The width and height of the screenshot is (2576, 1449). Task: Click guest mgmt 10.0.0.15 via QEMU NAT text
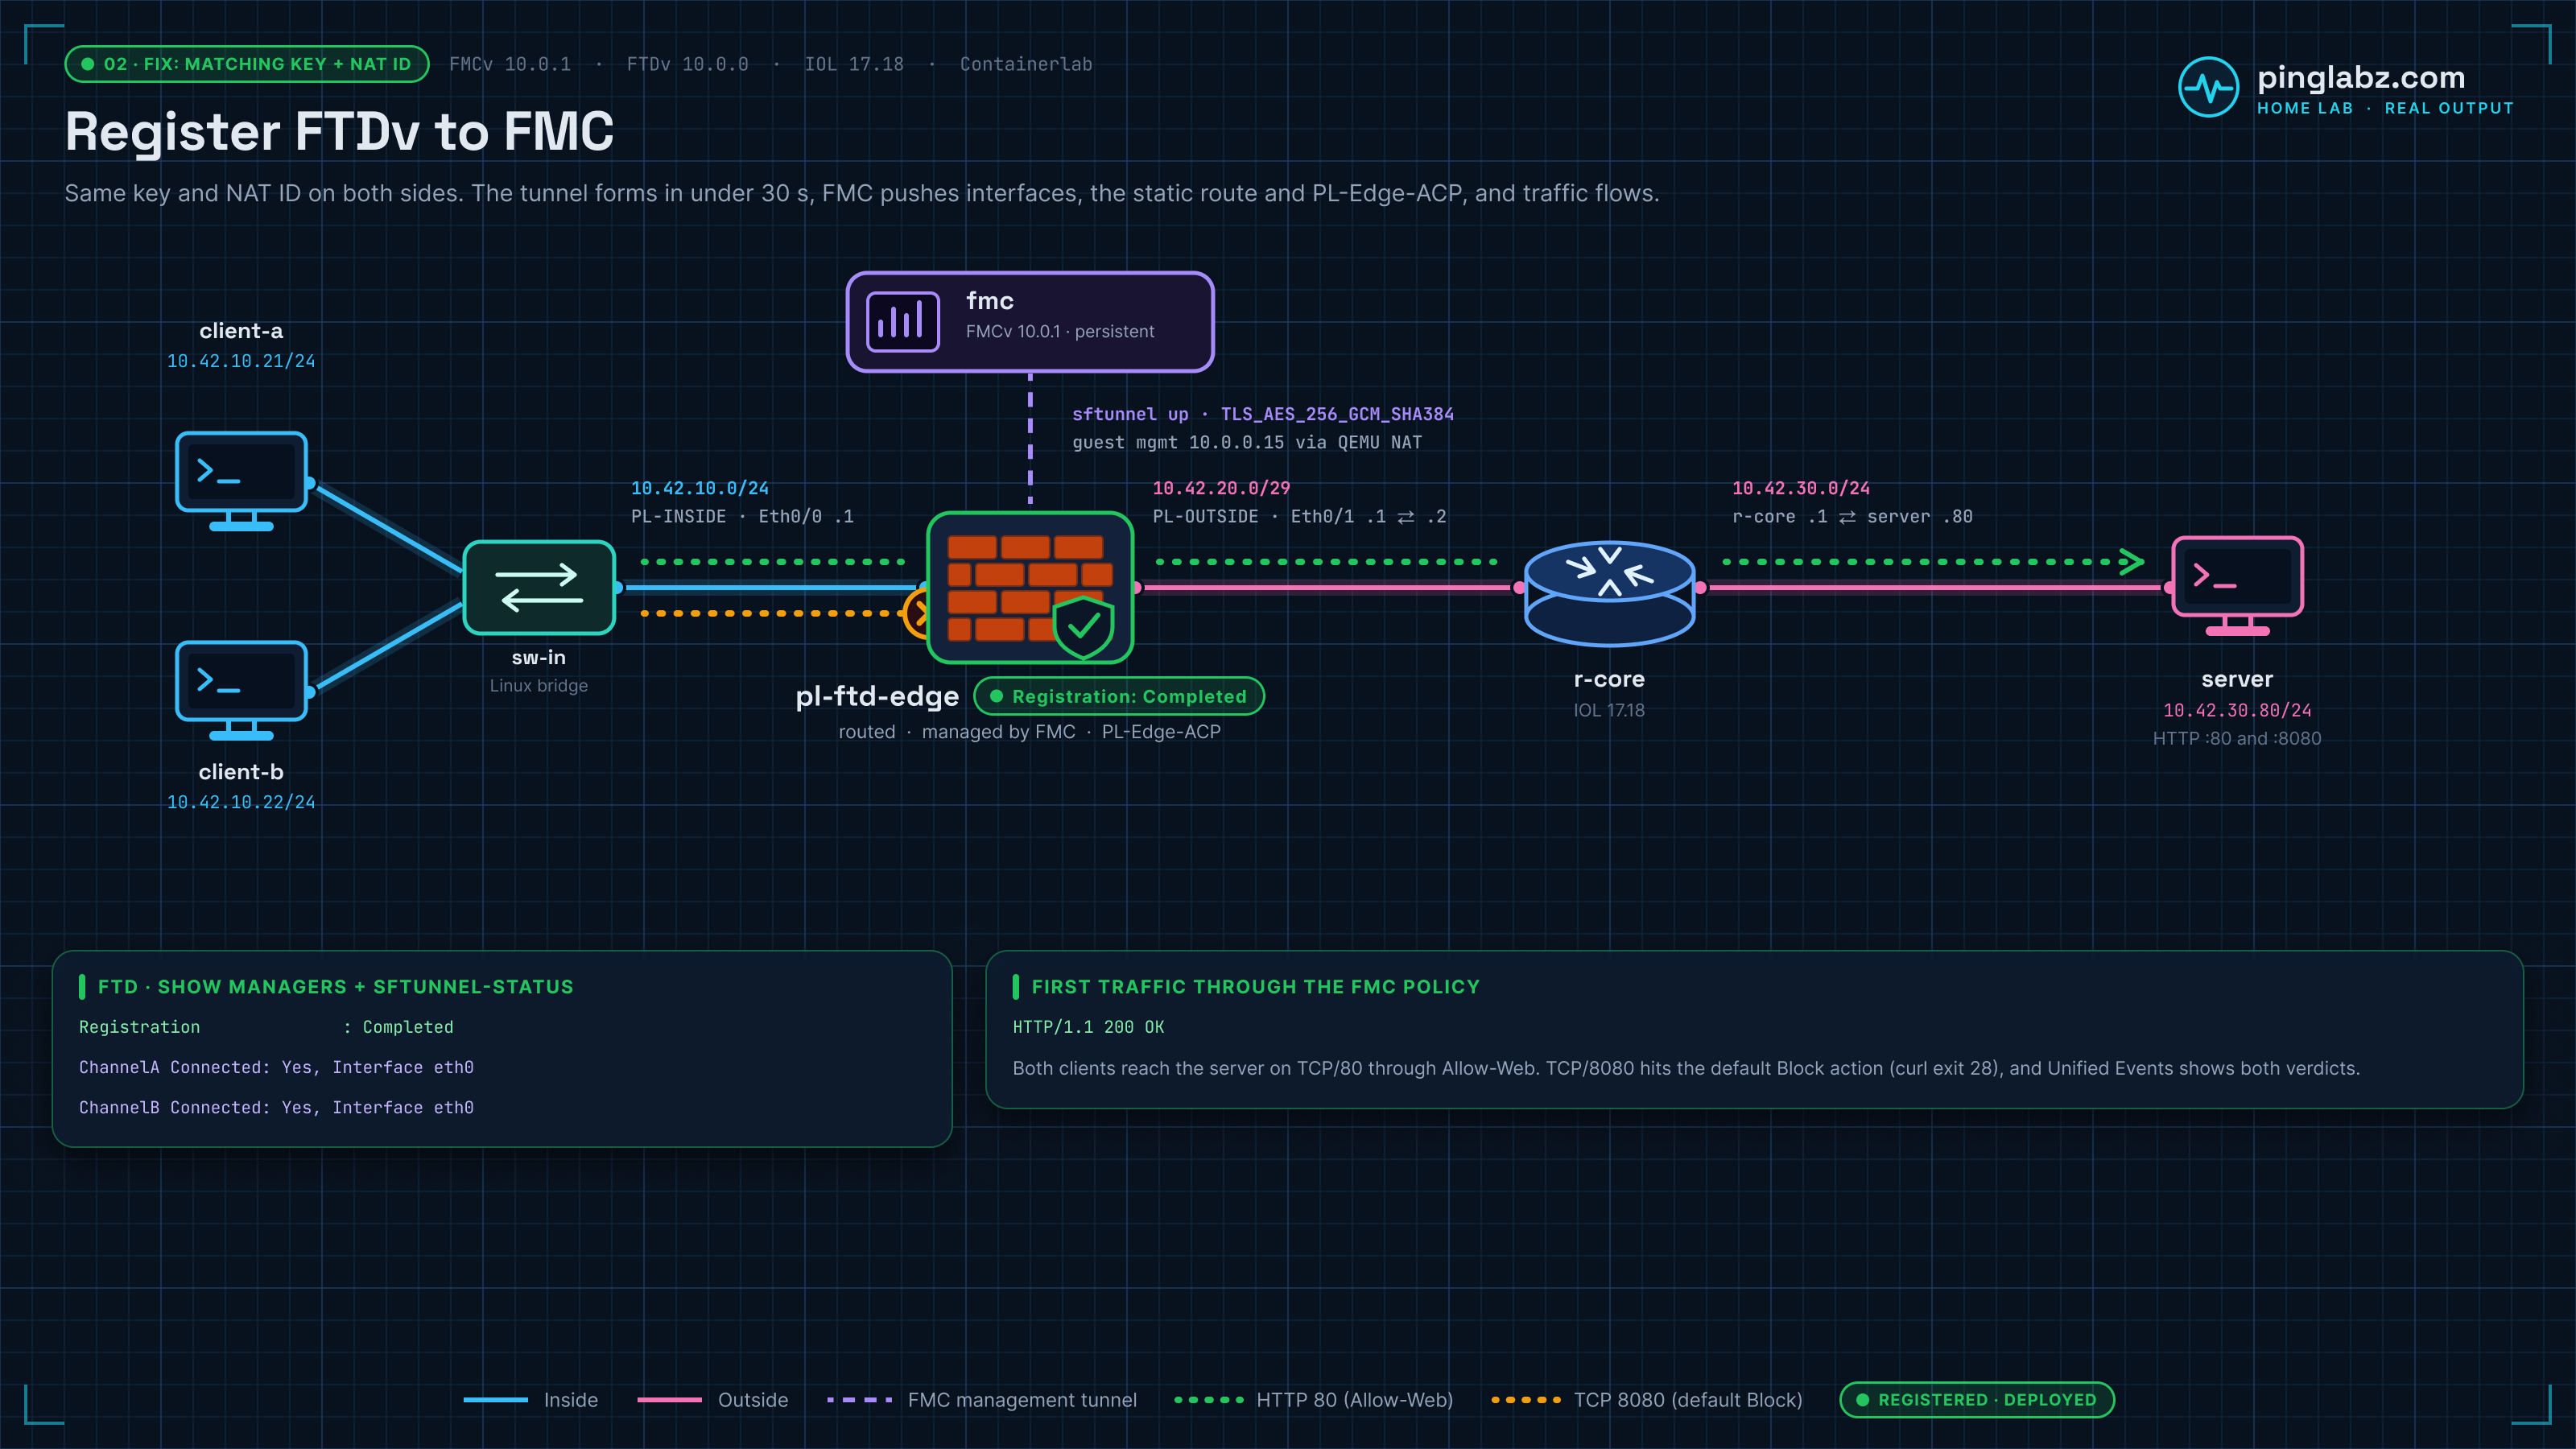click(1247, 442)
